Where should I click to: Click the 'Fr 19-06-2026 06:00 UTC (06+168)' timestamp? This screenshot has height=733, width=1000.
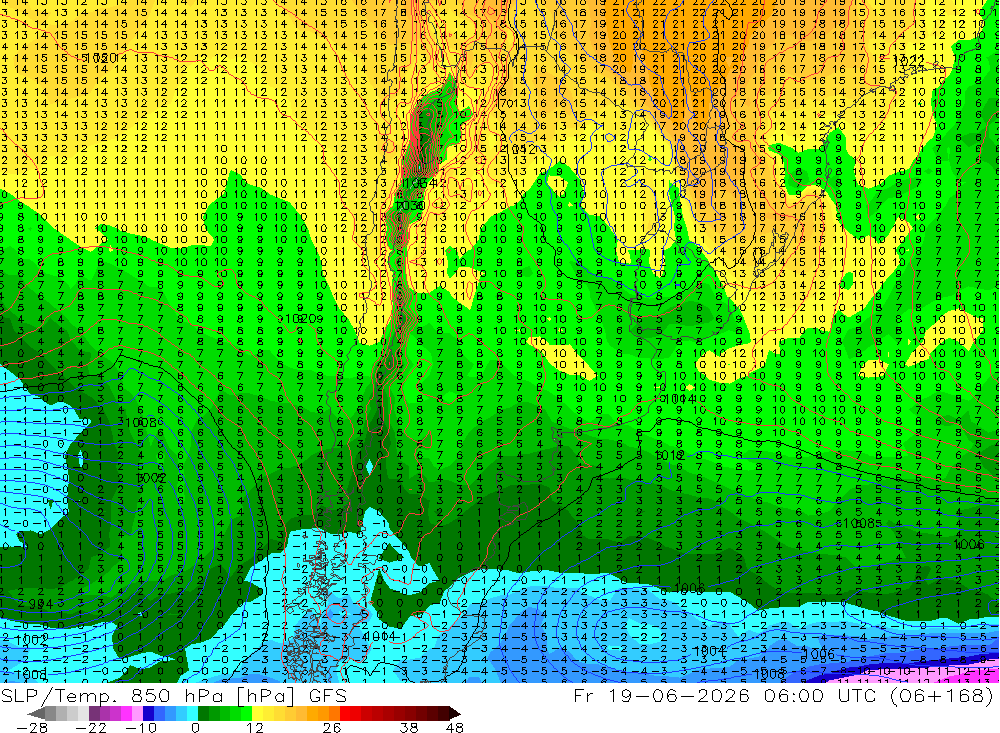point(784,695)
